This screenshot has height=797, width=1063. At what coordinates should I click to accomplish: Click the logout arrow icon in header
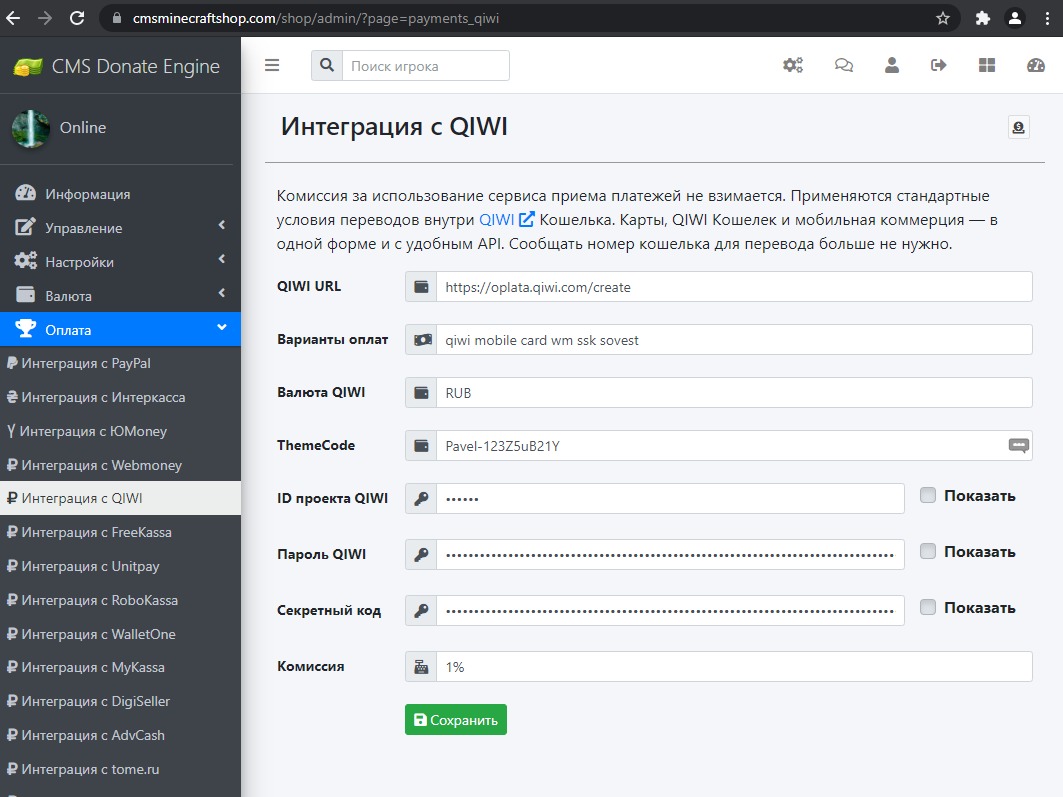(938, 65)
